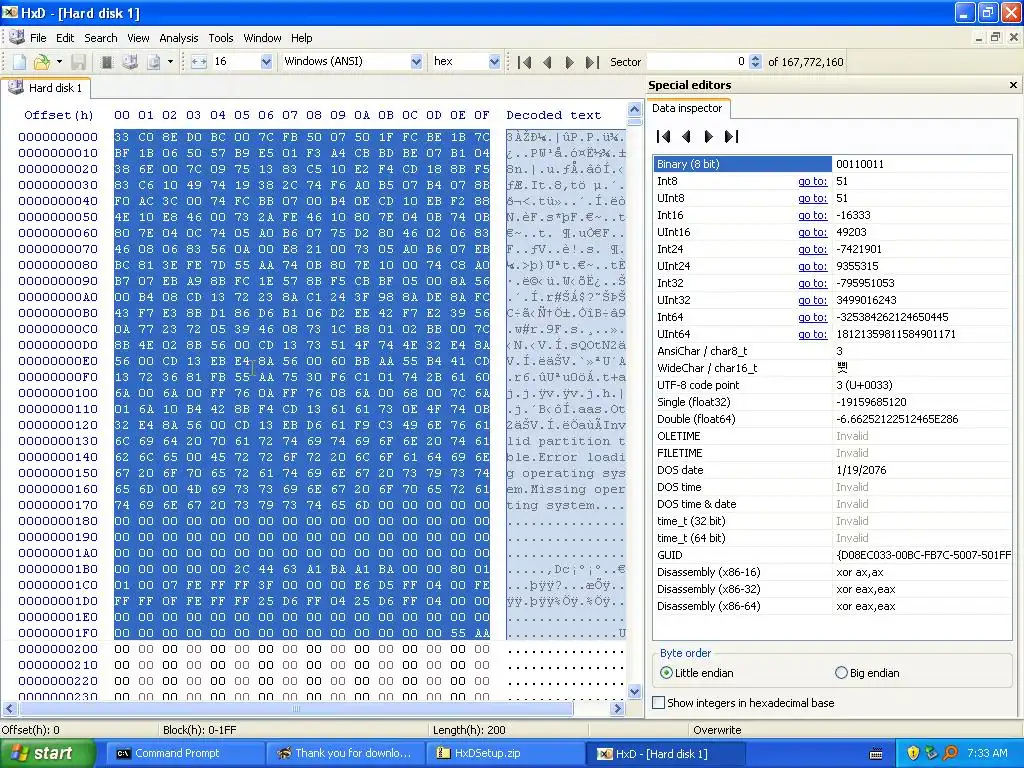Click go to link for UInt64

812,334
